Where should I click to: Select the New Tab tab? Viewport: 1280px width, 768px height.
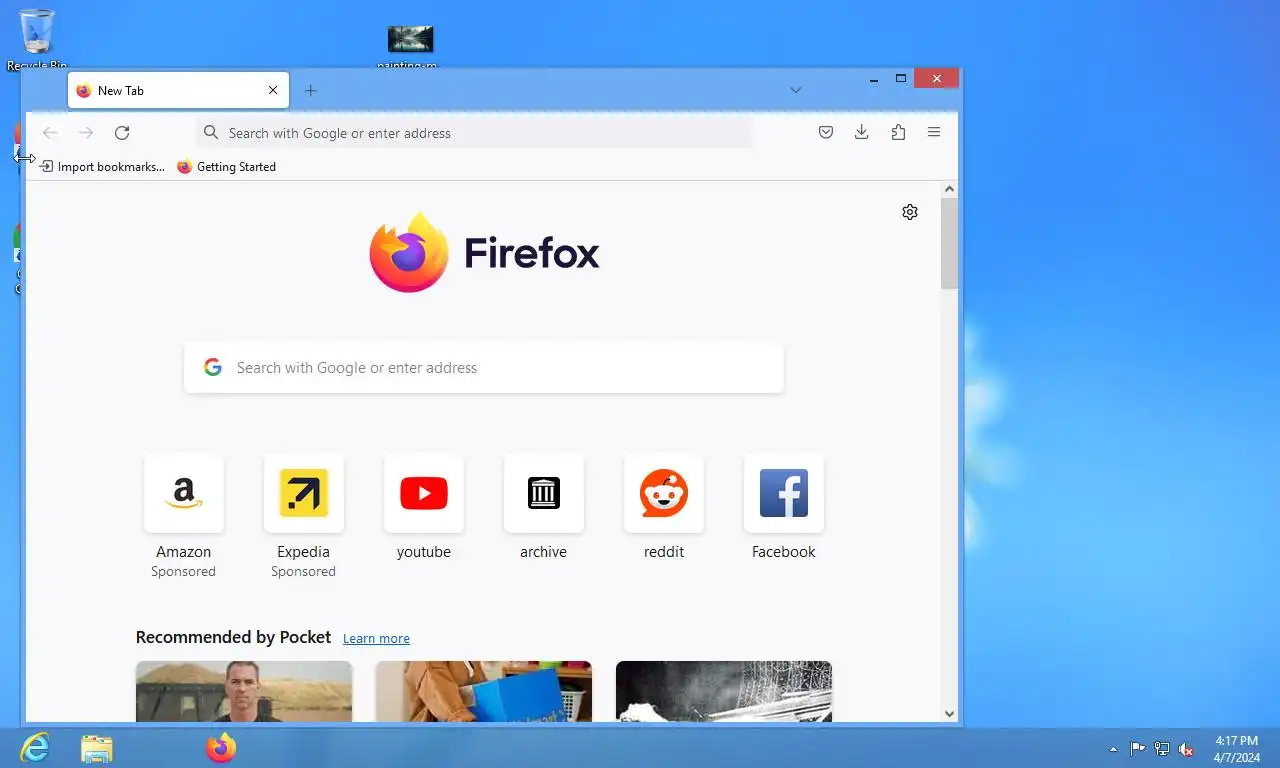pos(178,90)
